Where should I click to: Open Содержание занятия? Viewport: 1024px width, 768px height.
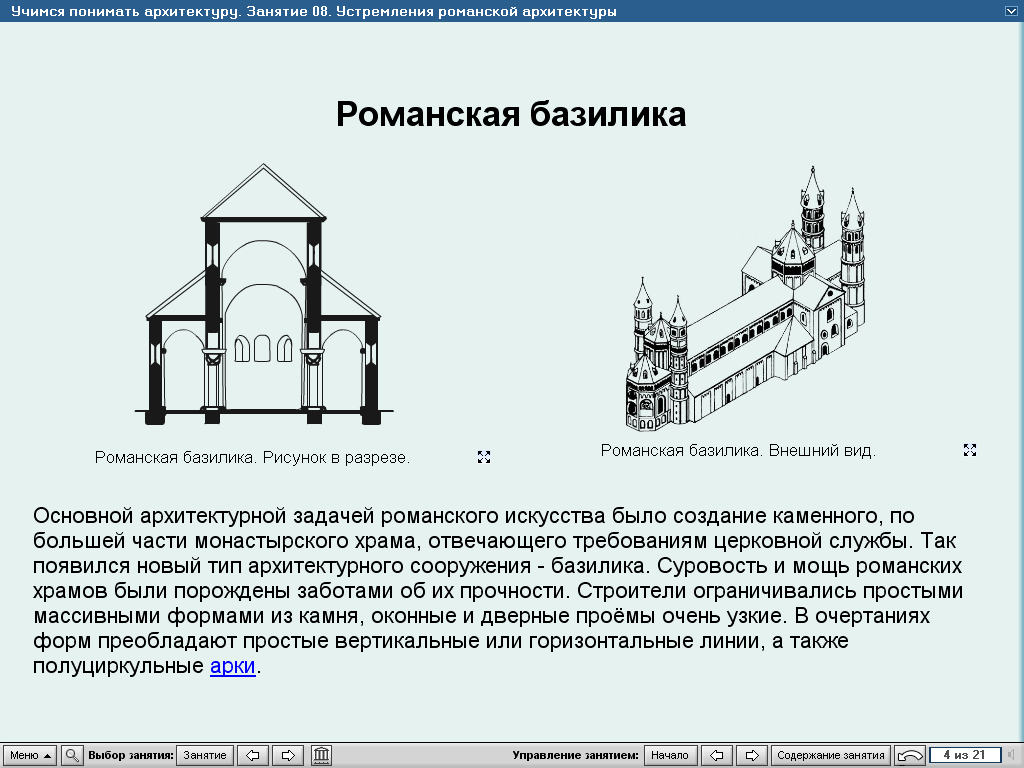click(x=831, y=755)
